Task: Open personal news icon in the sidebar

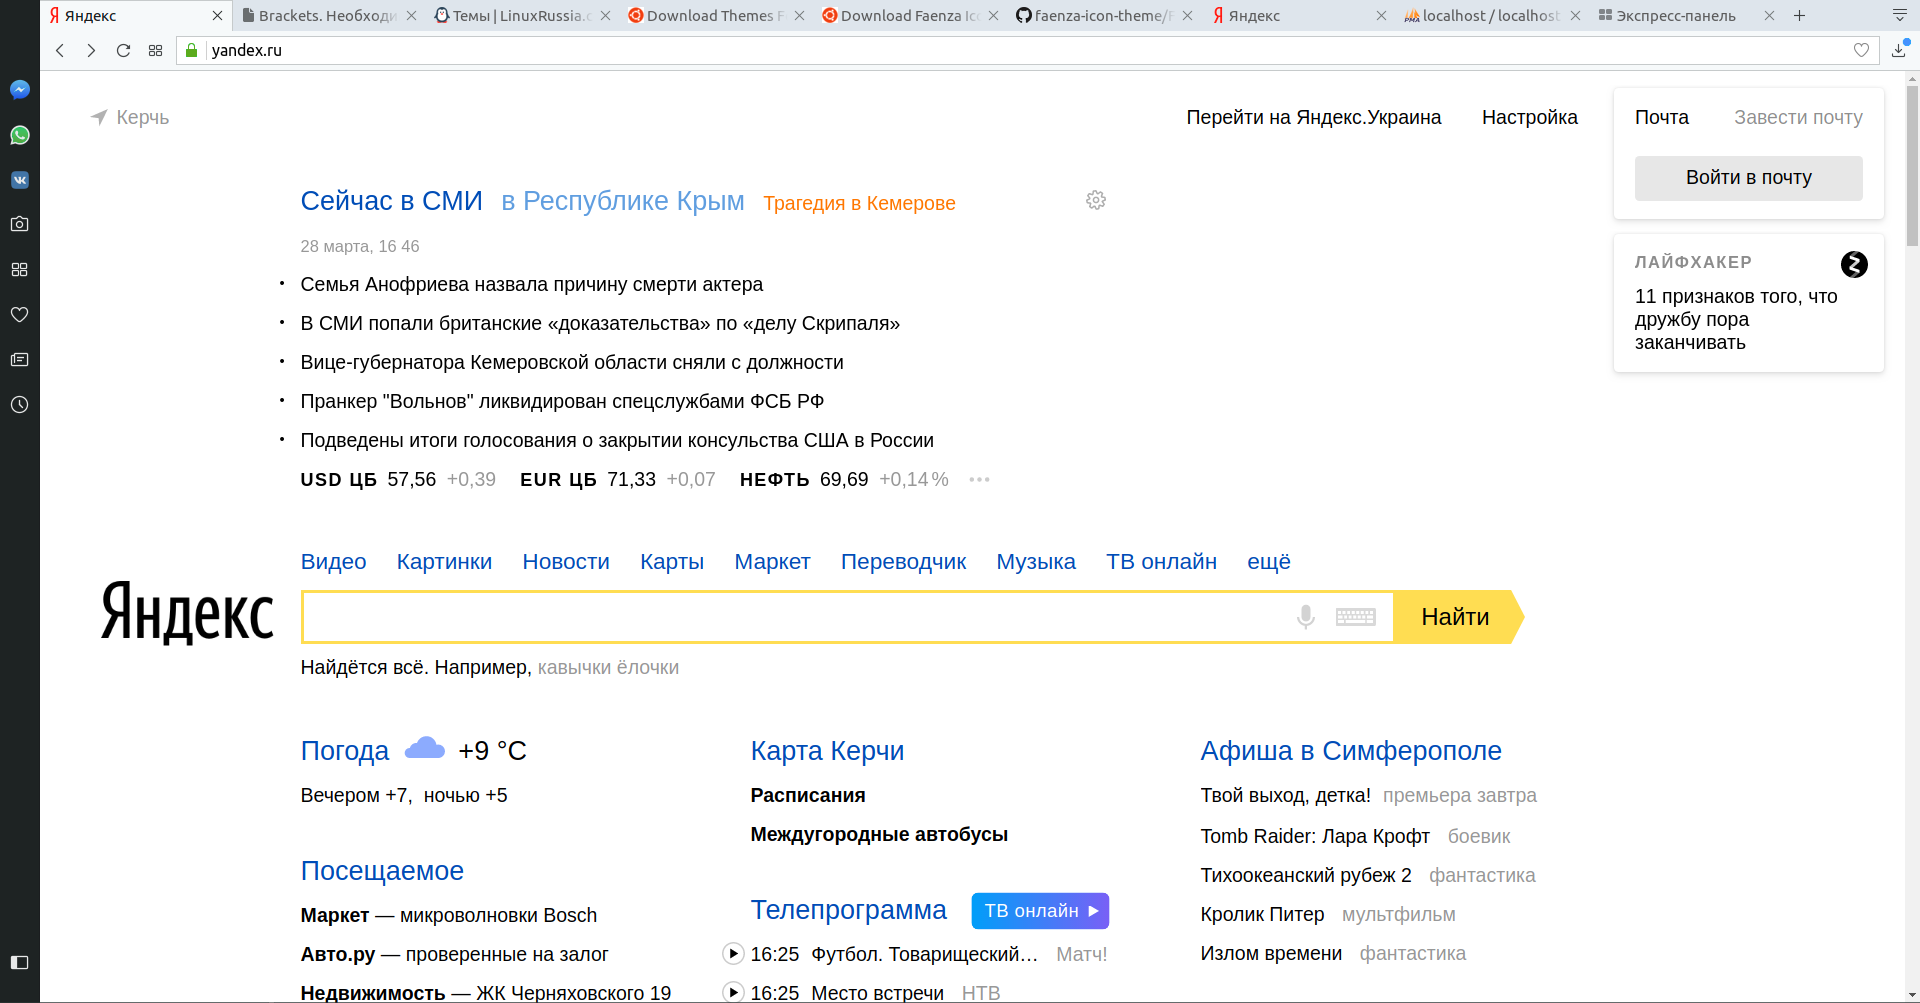Action: 19,359
